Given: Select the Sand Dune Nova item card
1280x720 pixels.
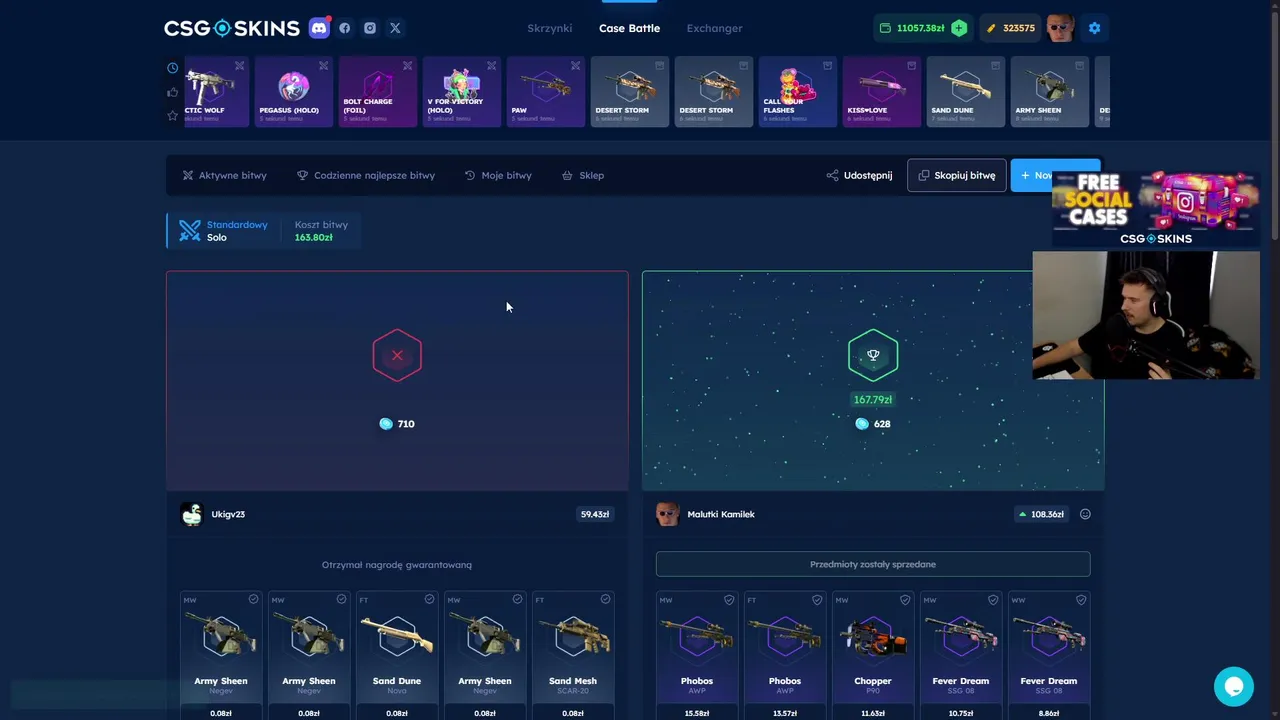Looking at the screenshot, I should tap(397, 655).
